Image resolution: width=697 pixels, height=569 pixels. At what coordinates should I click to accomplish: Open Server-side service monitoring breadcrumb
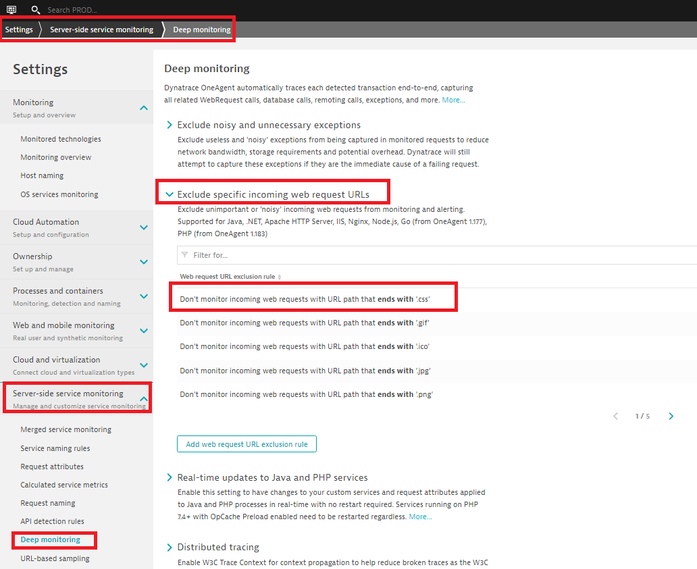tap(101, 30)
